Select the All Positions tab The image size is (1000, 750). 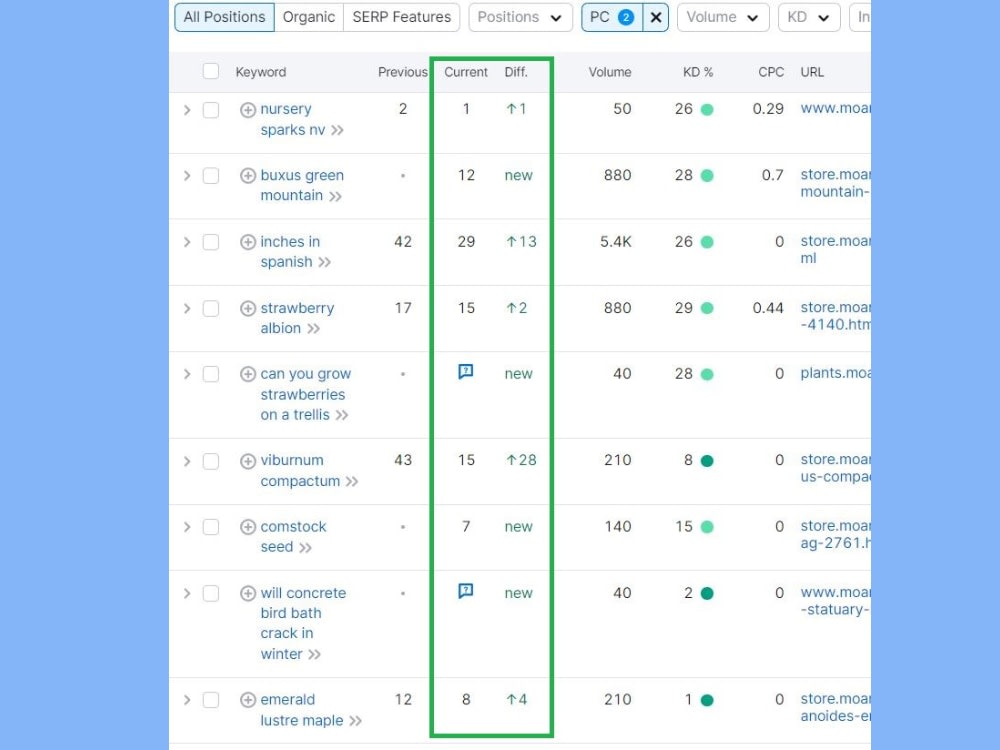(x=224, y=17)
